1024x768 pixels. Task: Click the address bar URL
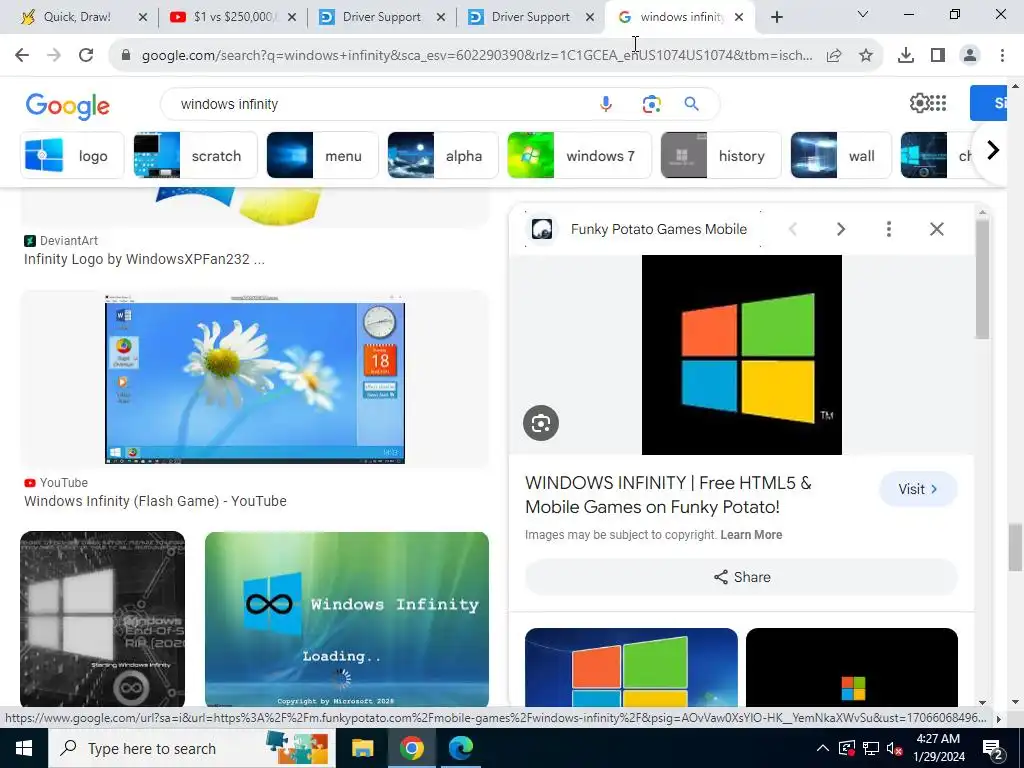[477, 56]
